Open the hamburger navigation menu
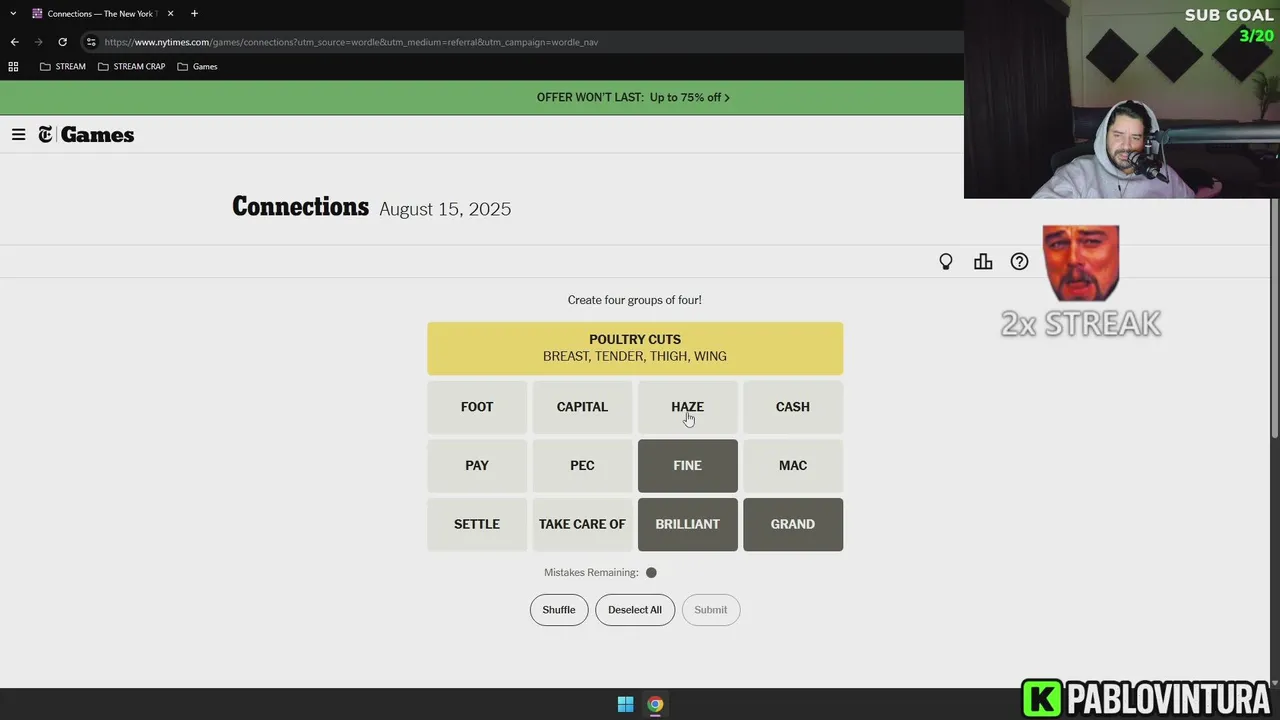Viewport: 1280px width, 720px height. point(18,134)
